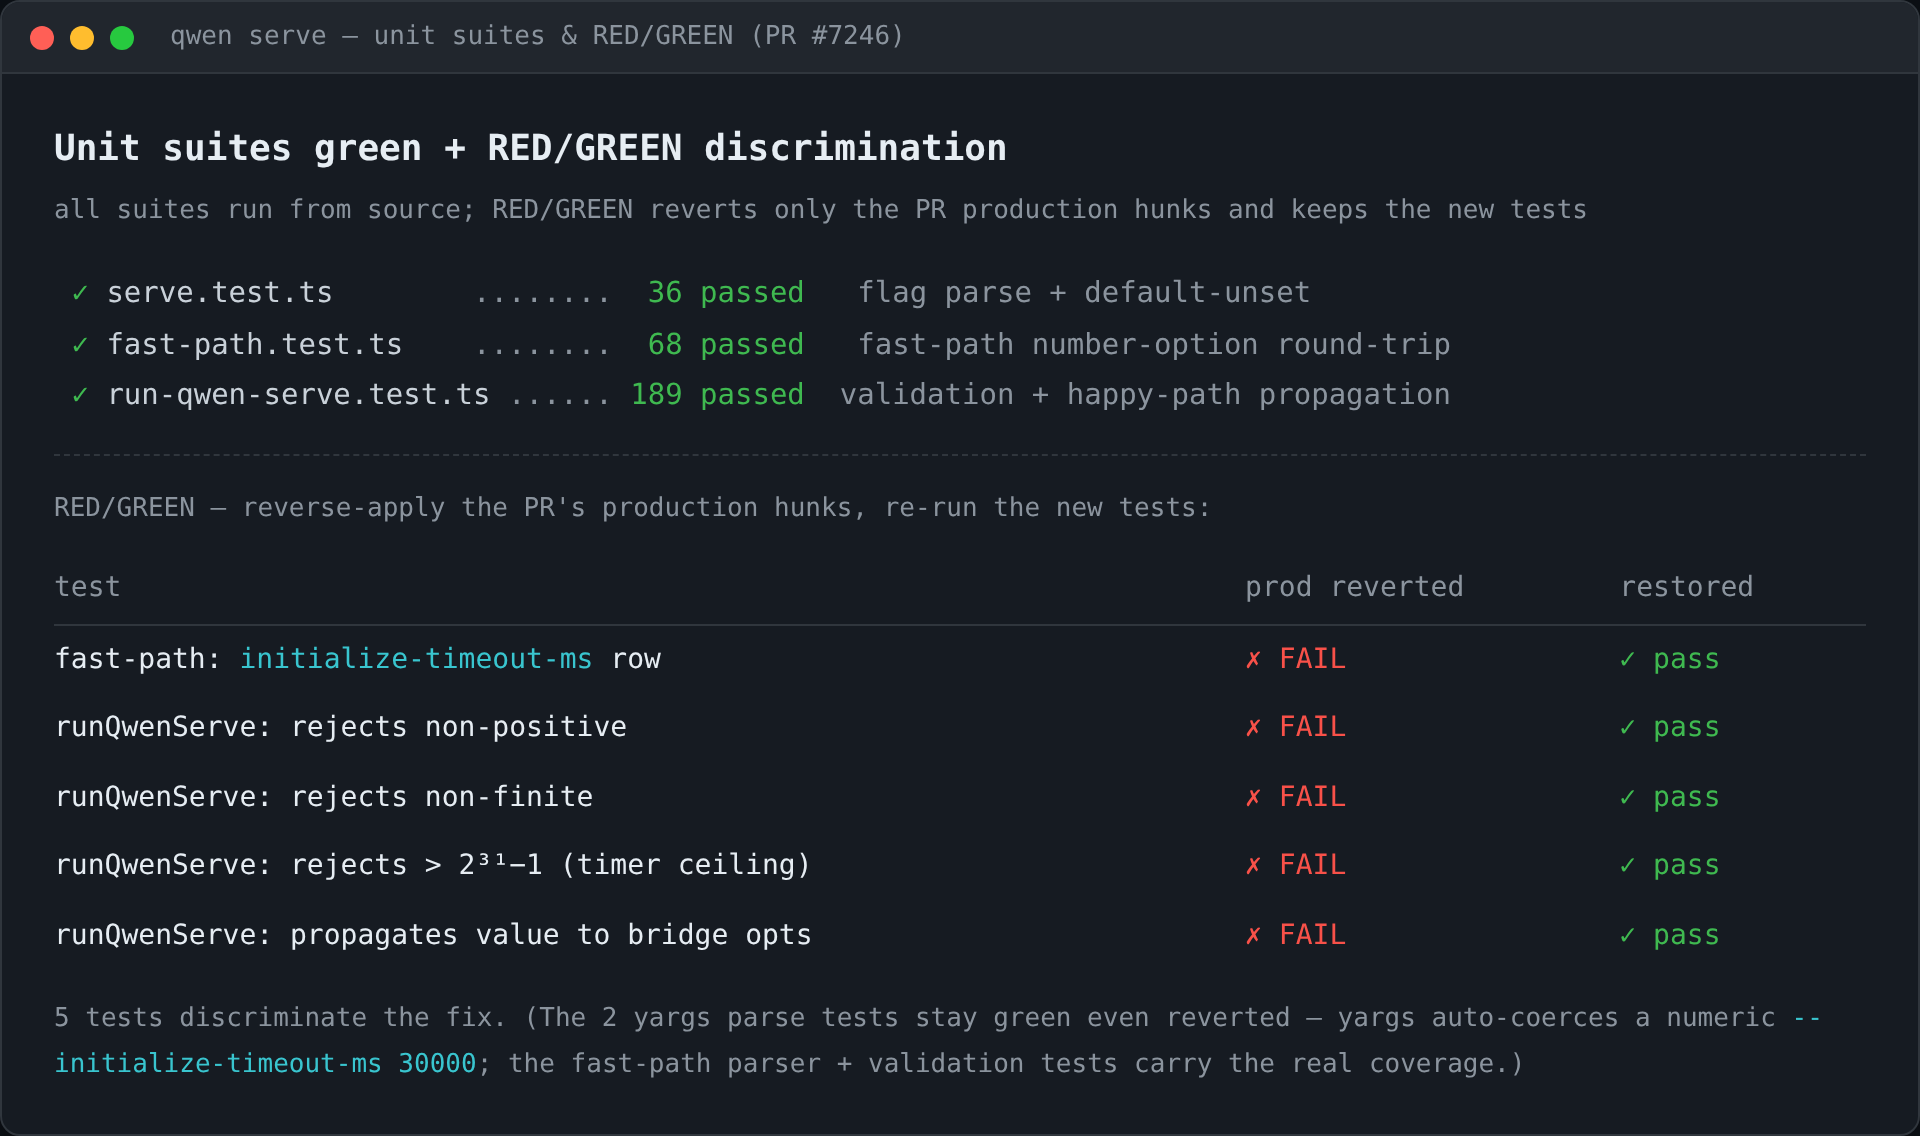
Task: Click the checkmark next to fast-path.test.ts
Action: [x=80, y=345]
